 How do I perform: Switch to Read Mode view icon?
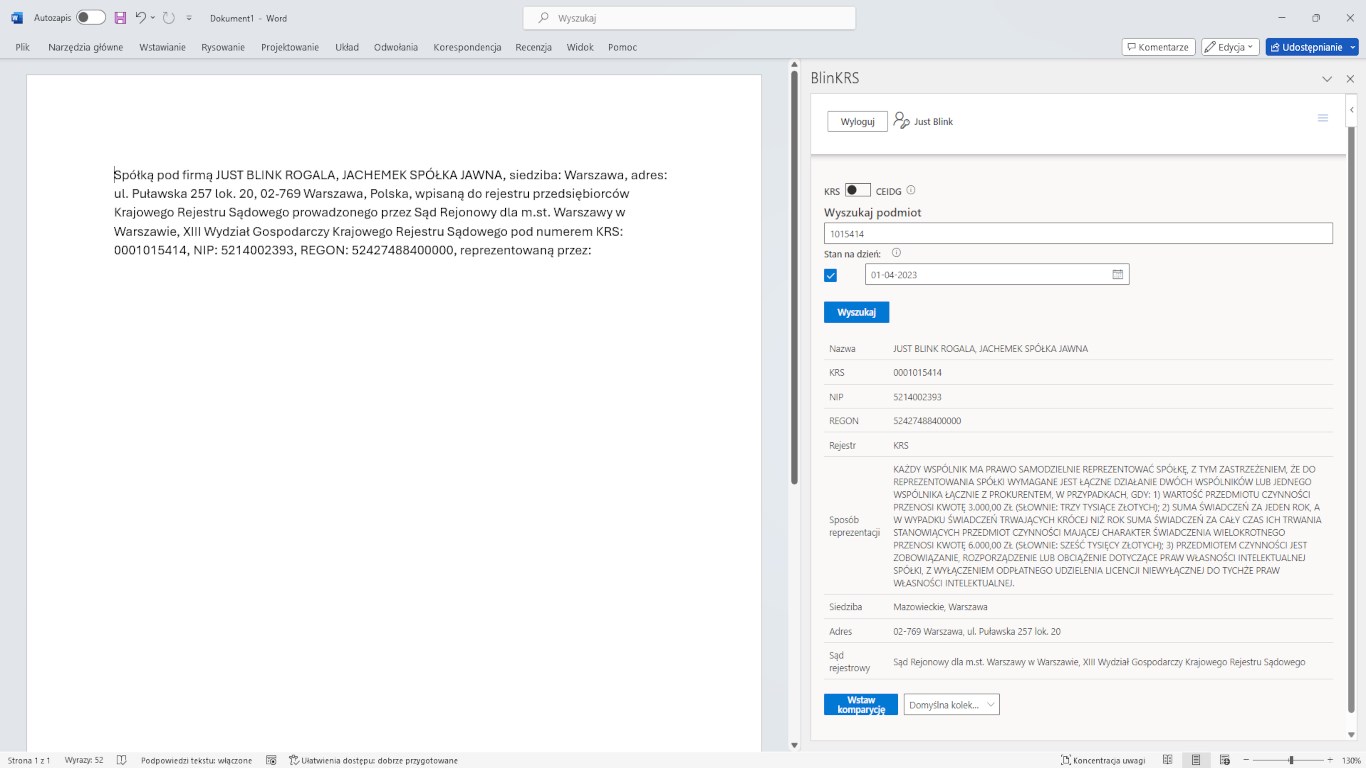click(1168, 760)
